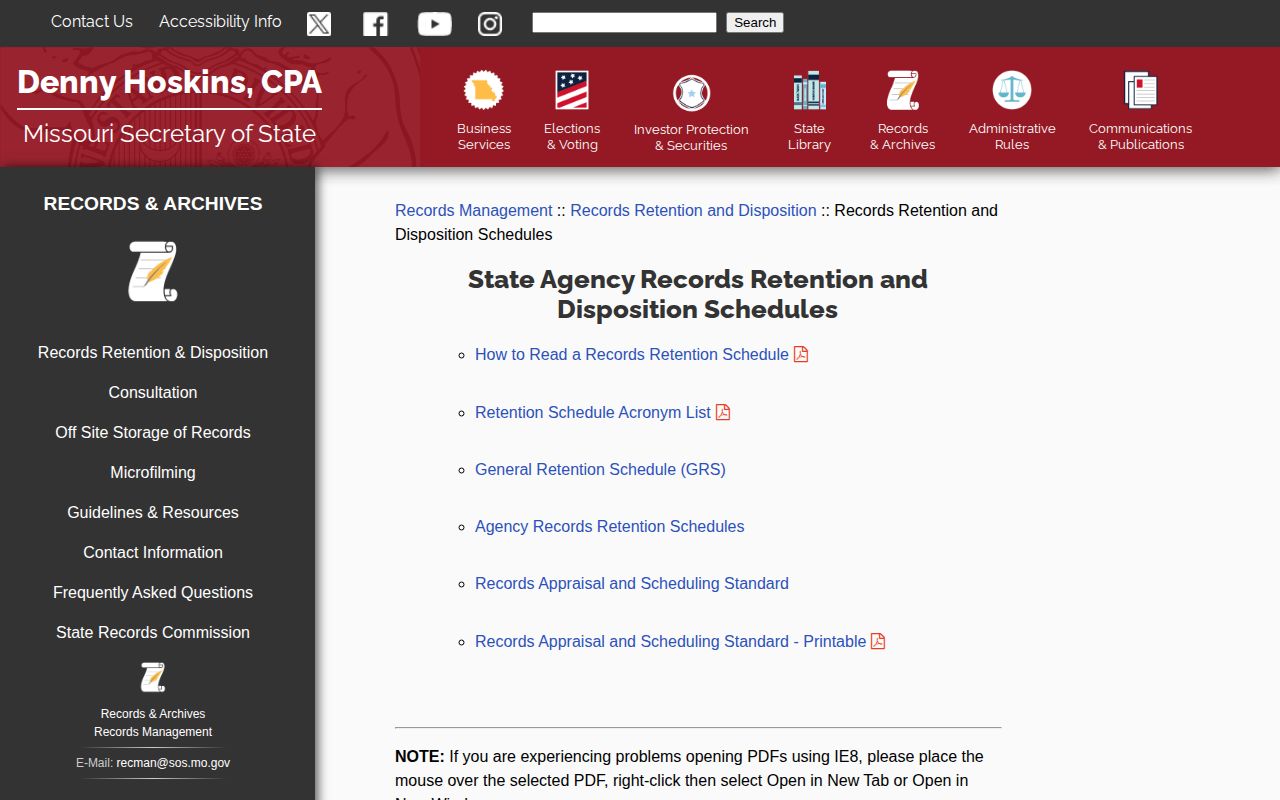Open the X (Twitter) social icon
Viewport: 1280px width, 800px height.
click(x=319, y=24)
